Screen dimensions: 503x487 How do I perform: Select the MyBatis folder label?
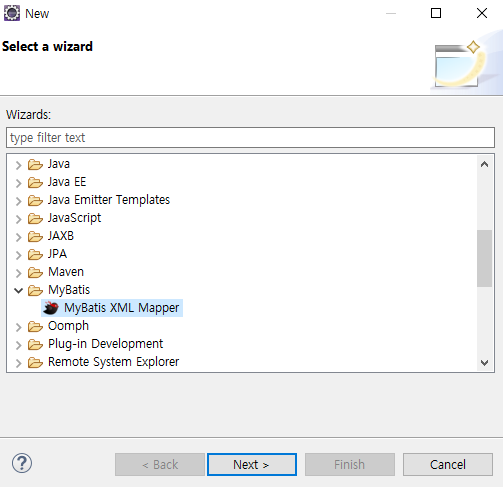coord(69,290)
